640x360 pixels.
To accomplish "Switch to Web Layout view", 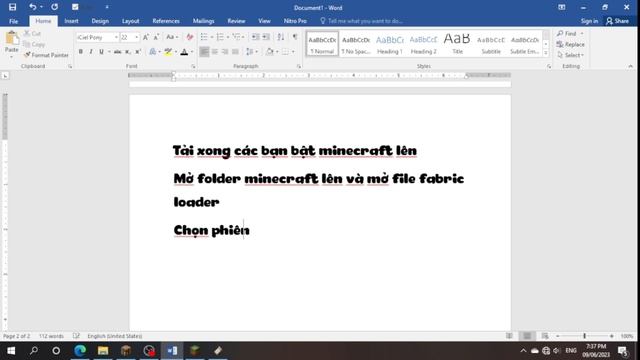I will (545, 336).
